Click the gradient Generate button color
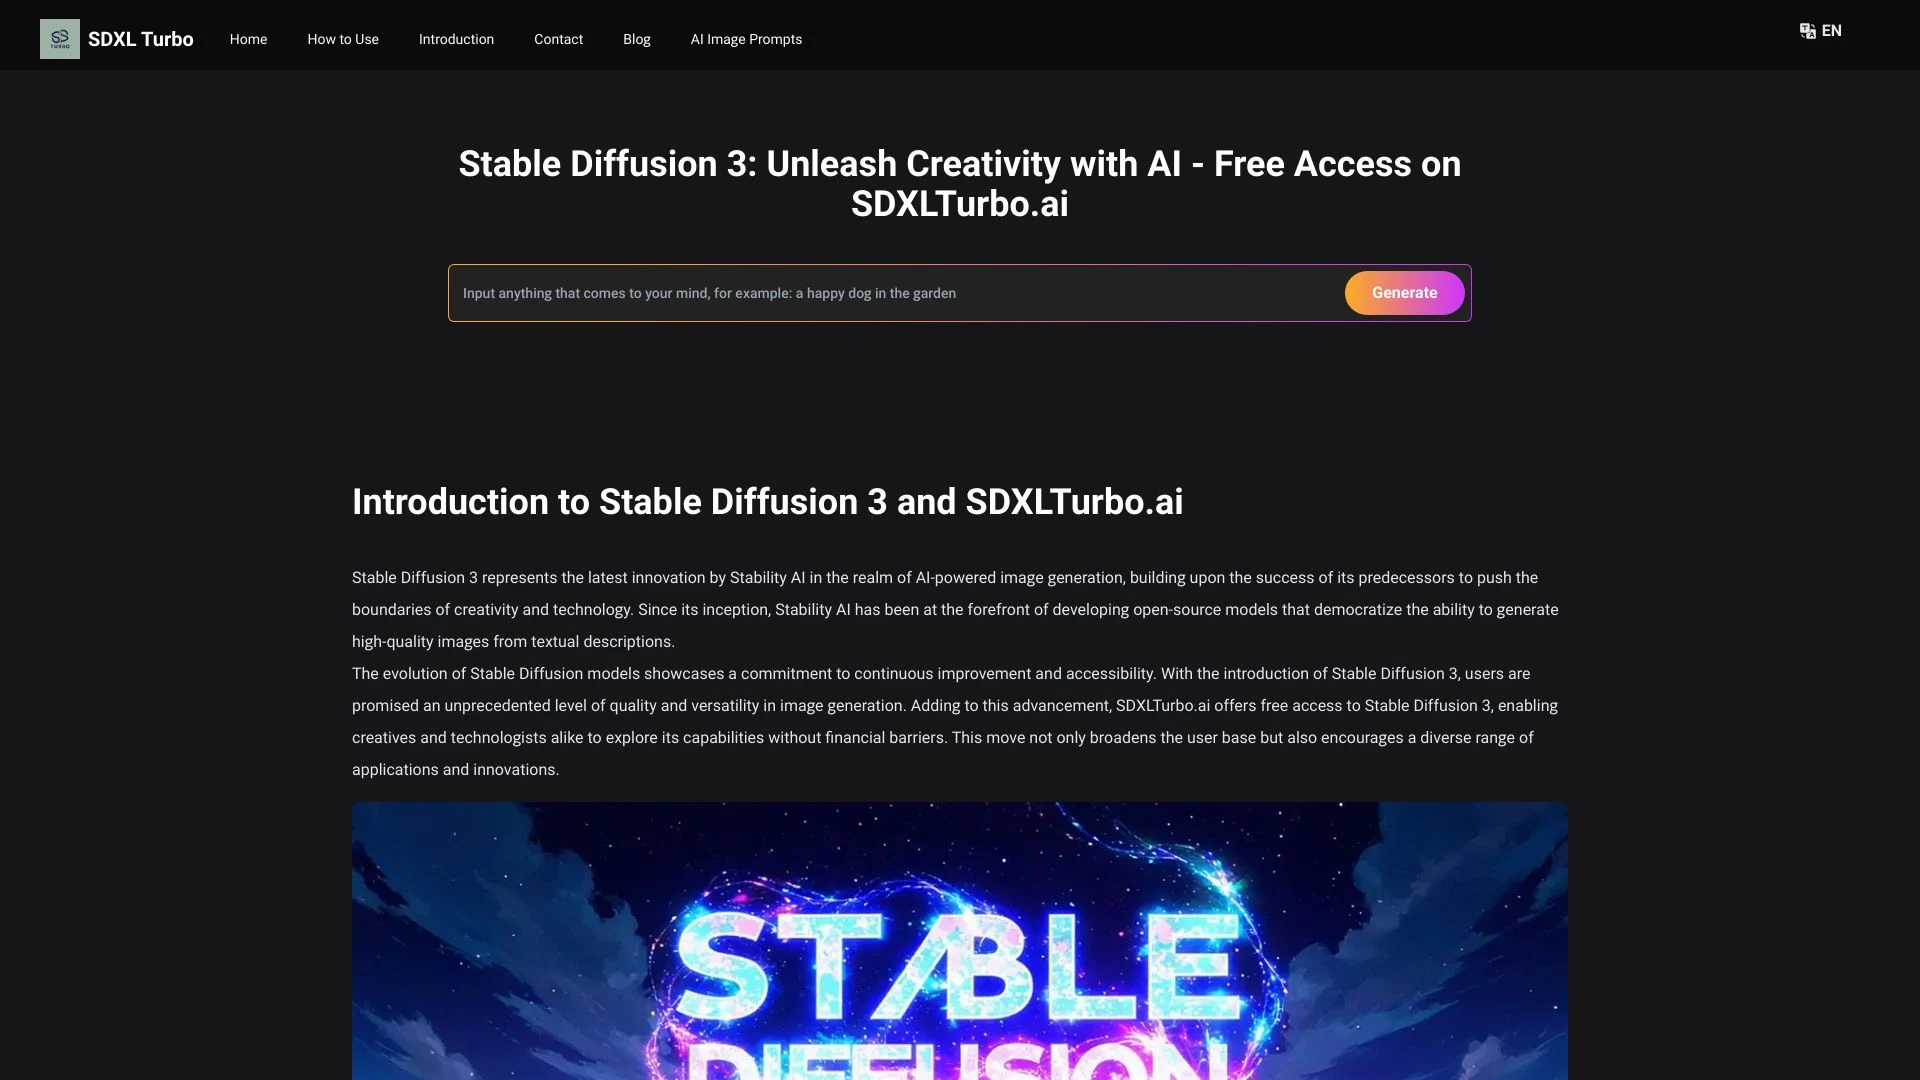The height and width of the screenshot is (1080, 1920). (x=1403, y=291)
